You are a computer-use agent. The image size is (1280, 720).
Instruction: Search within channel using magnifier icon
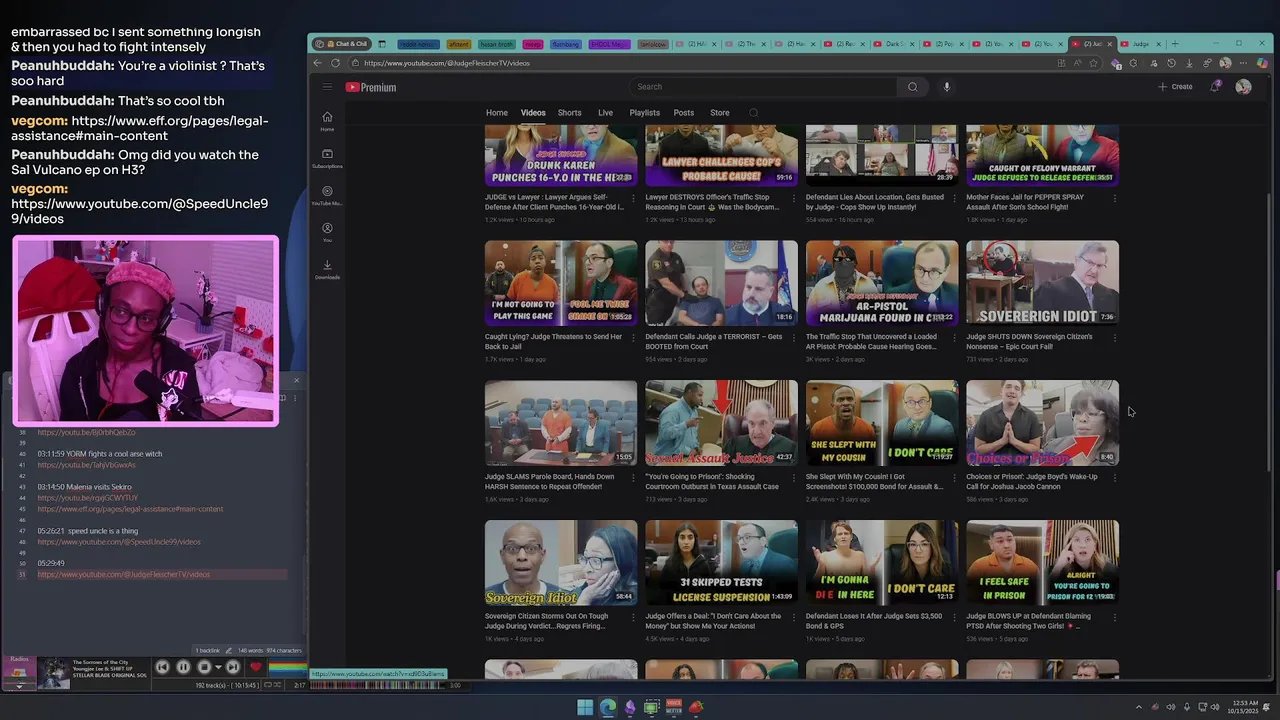753,113
